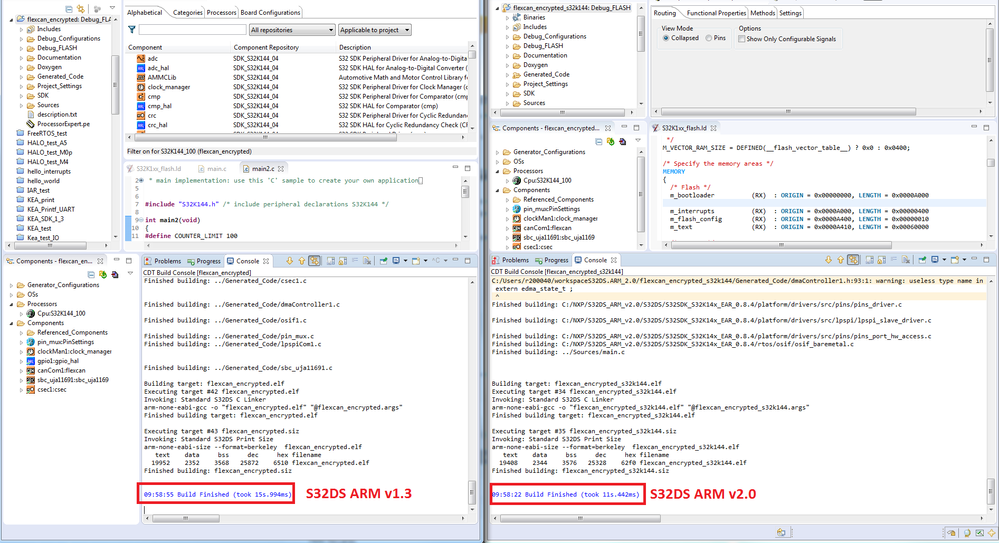Click view menu triangle in left Components view

(x=130, y=275)
